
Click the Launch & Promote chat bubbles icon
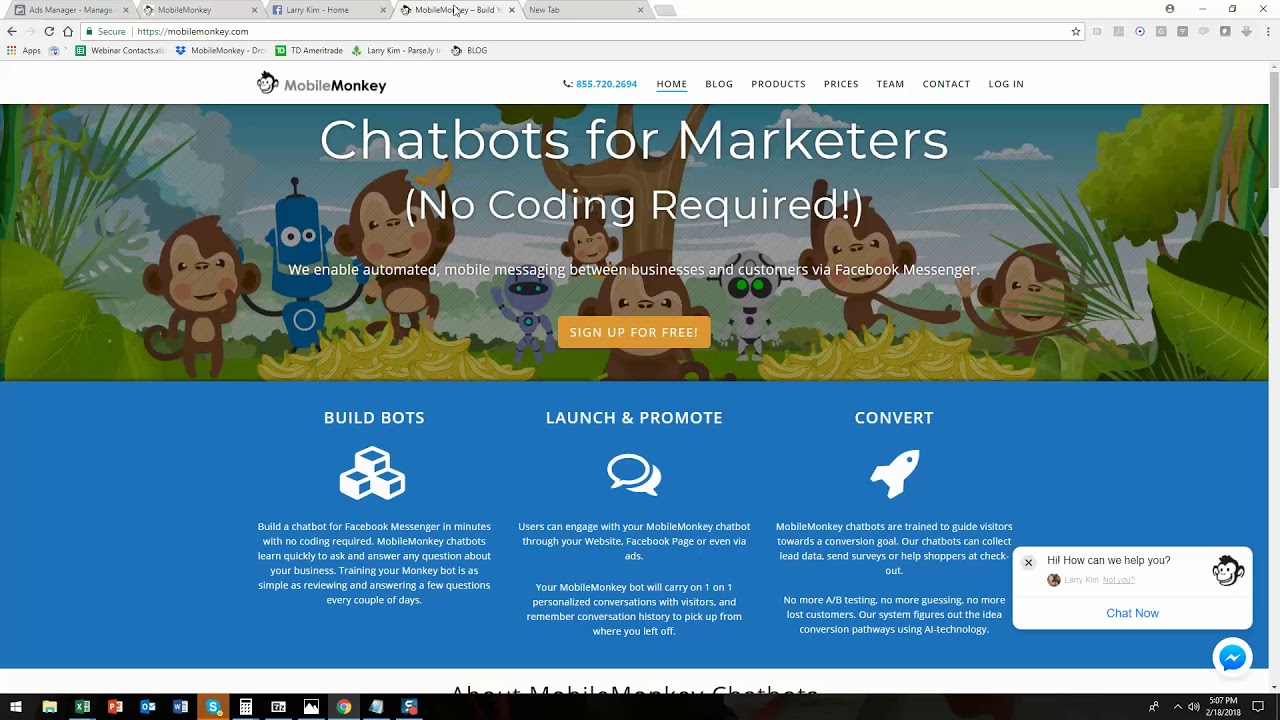[x=634, y=474]
